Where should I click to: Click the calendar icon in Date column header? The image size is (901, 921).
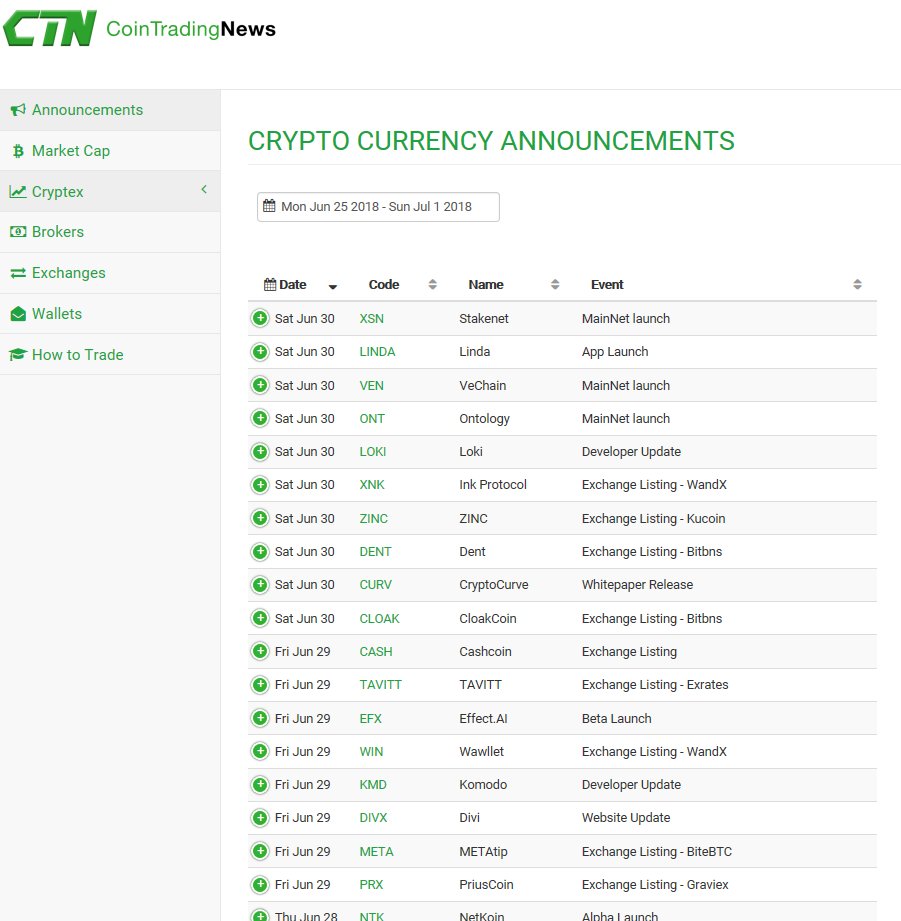270,284
